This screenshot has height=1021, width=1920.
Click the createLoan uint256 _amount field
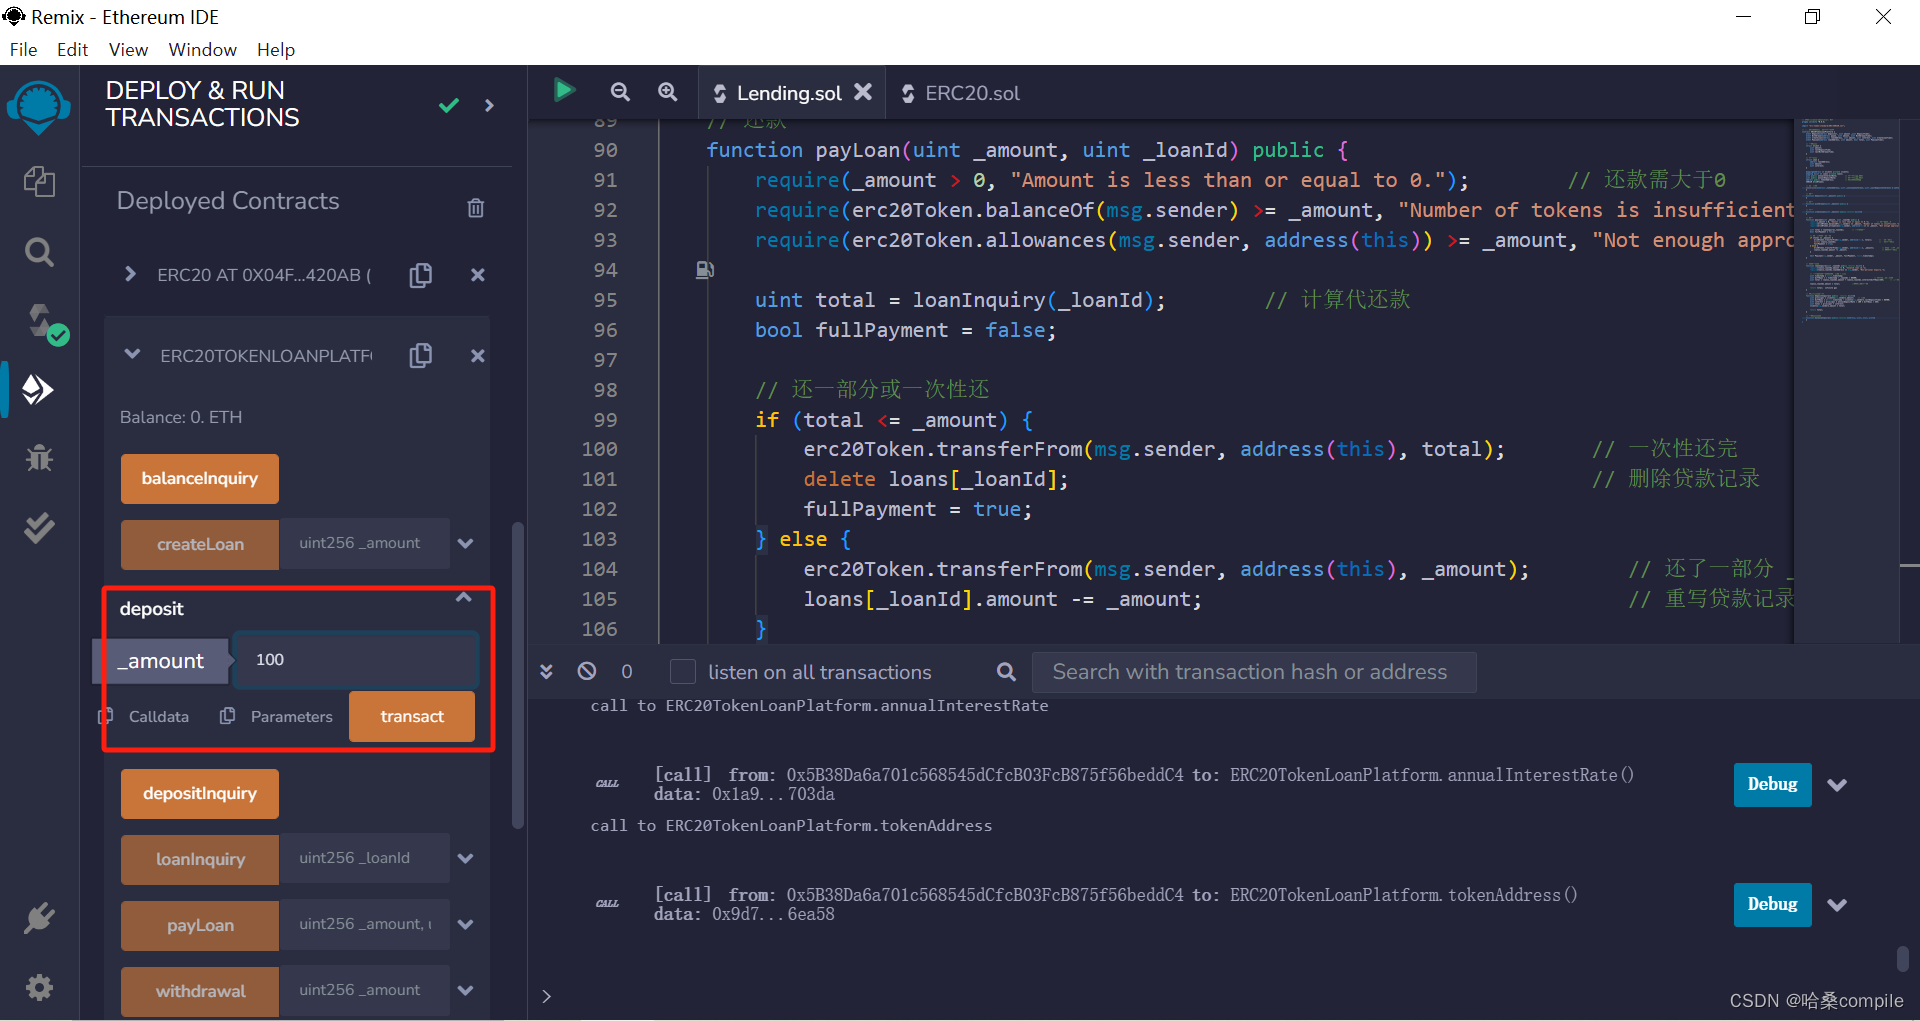click(x=365, y=544)
